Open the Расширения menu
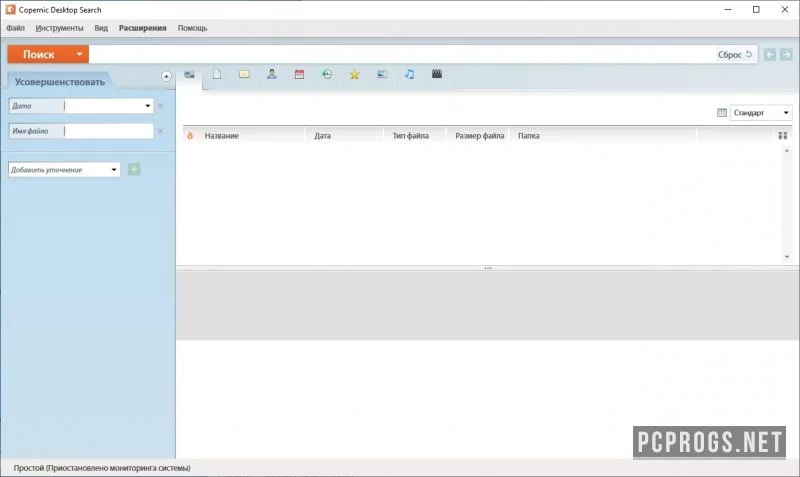The width and height of the screenshot is (800, 477). [x=142, y=28]
